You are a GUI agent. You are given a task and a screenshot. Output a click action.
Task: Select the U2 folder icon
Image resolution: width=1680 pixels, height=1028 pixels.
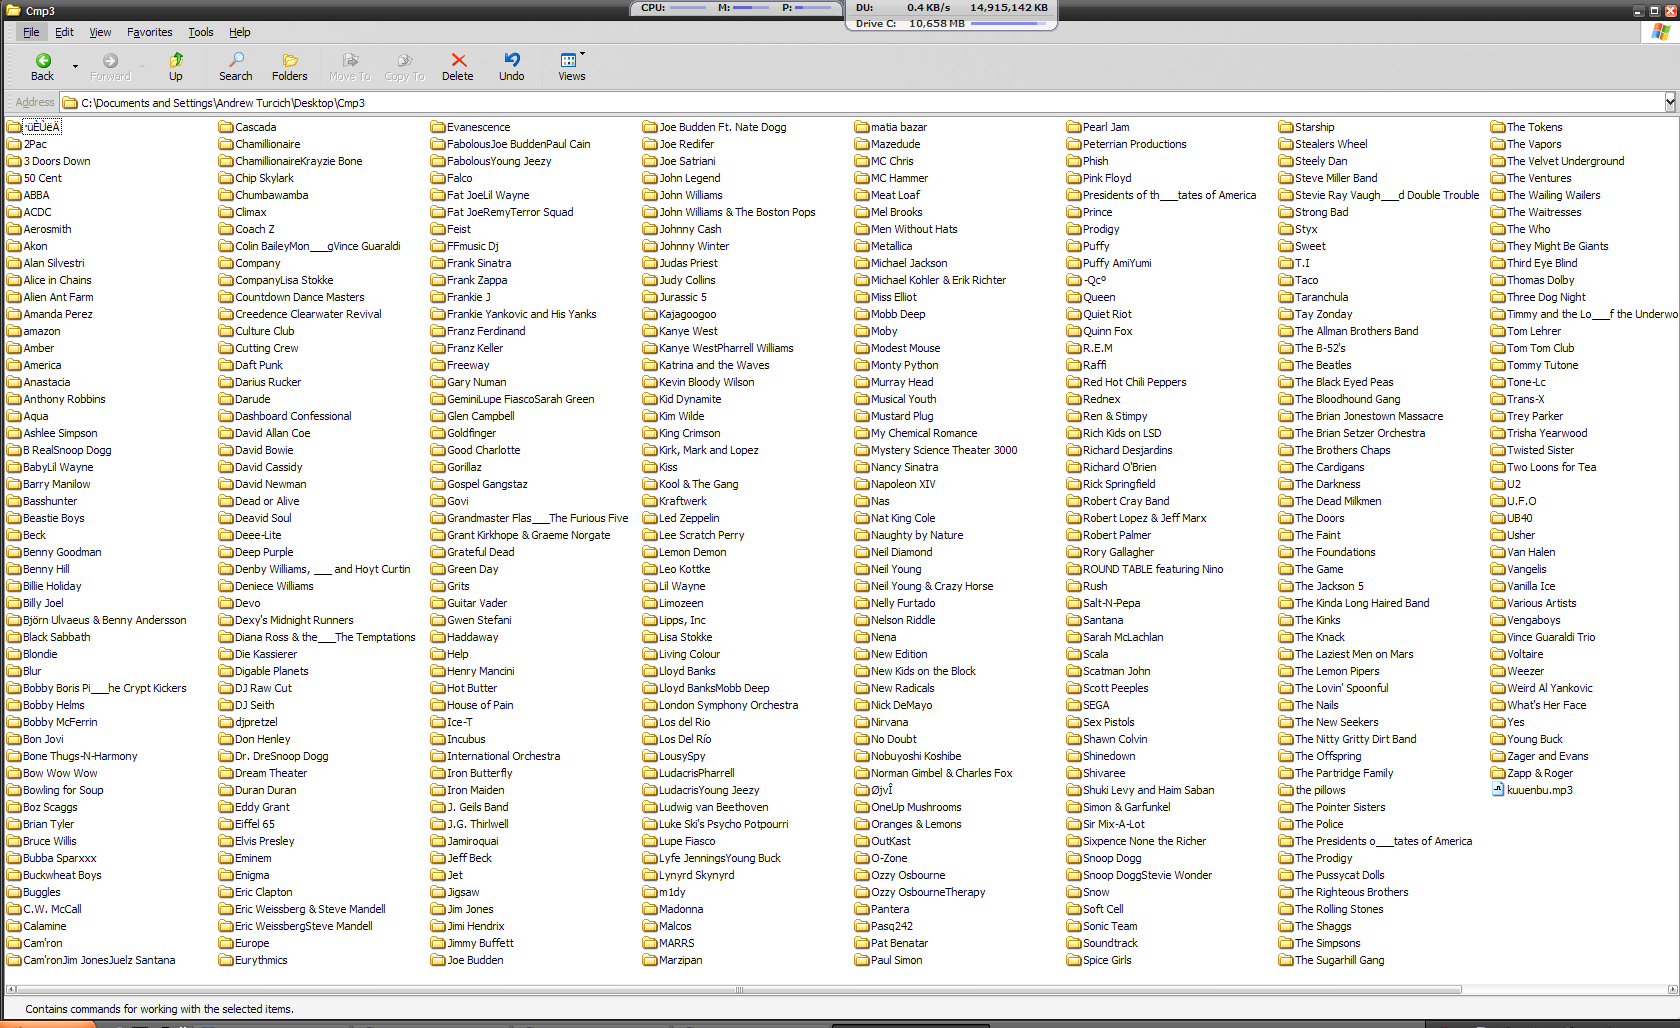point(1498,484)
